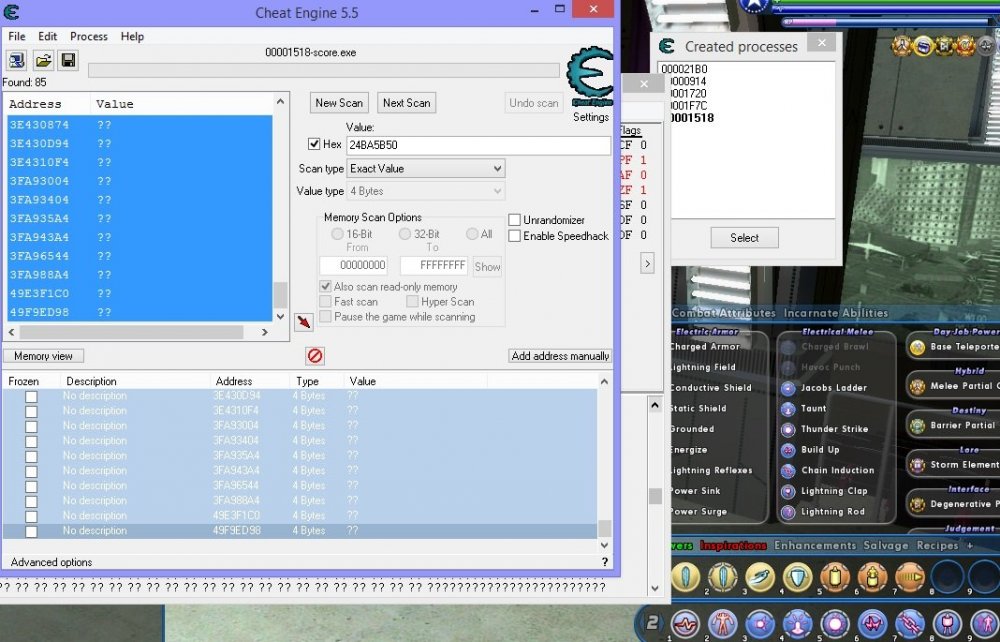The height and width of the screenshot is (642, 1000).
Task: Open the Value type dropdown
Action: pos(425,191)
